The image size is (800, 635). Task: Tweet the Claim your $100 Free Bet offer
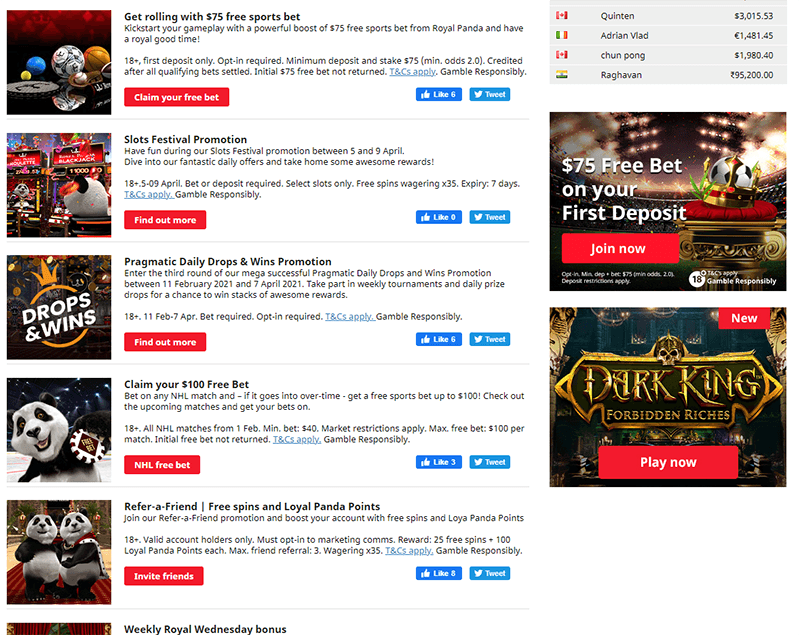tap(489, 462)
